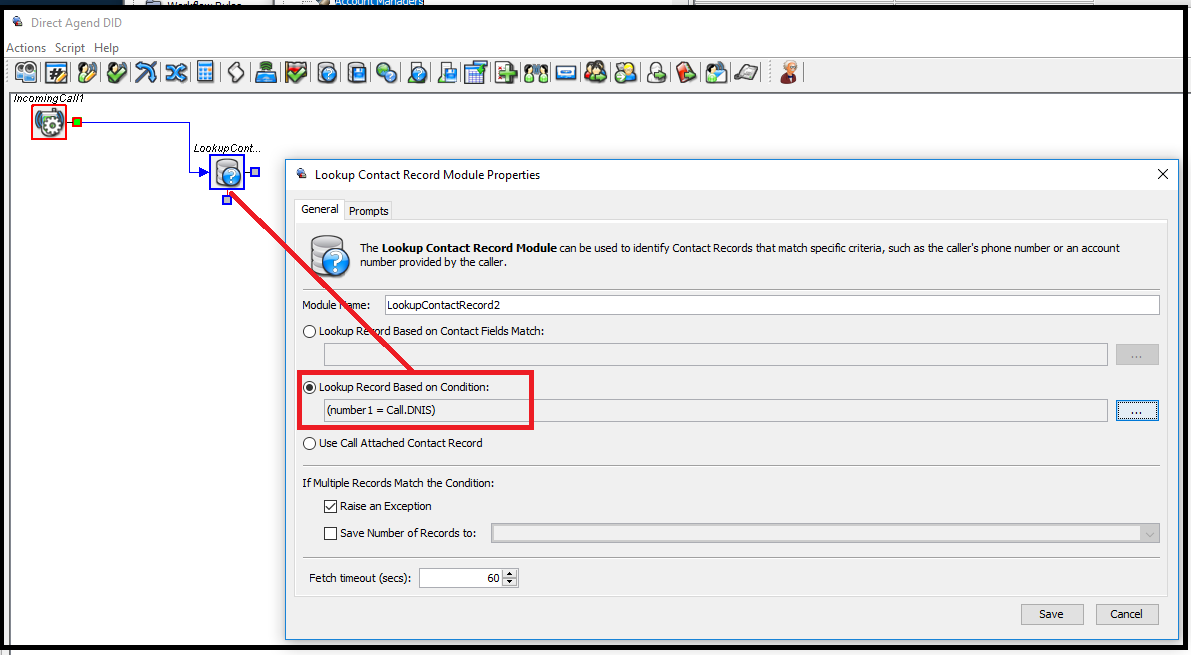Viewport: 1191px width, 655px height.
Task: Select Lookup Record Based on Contact Fields Match
Action: pos(309,331)
